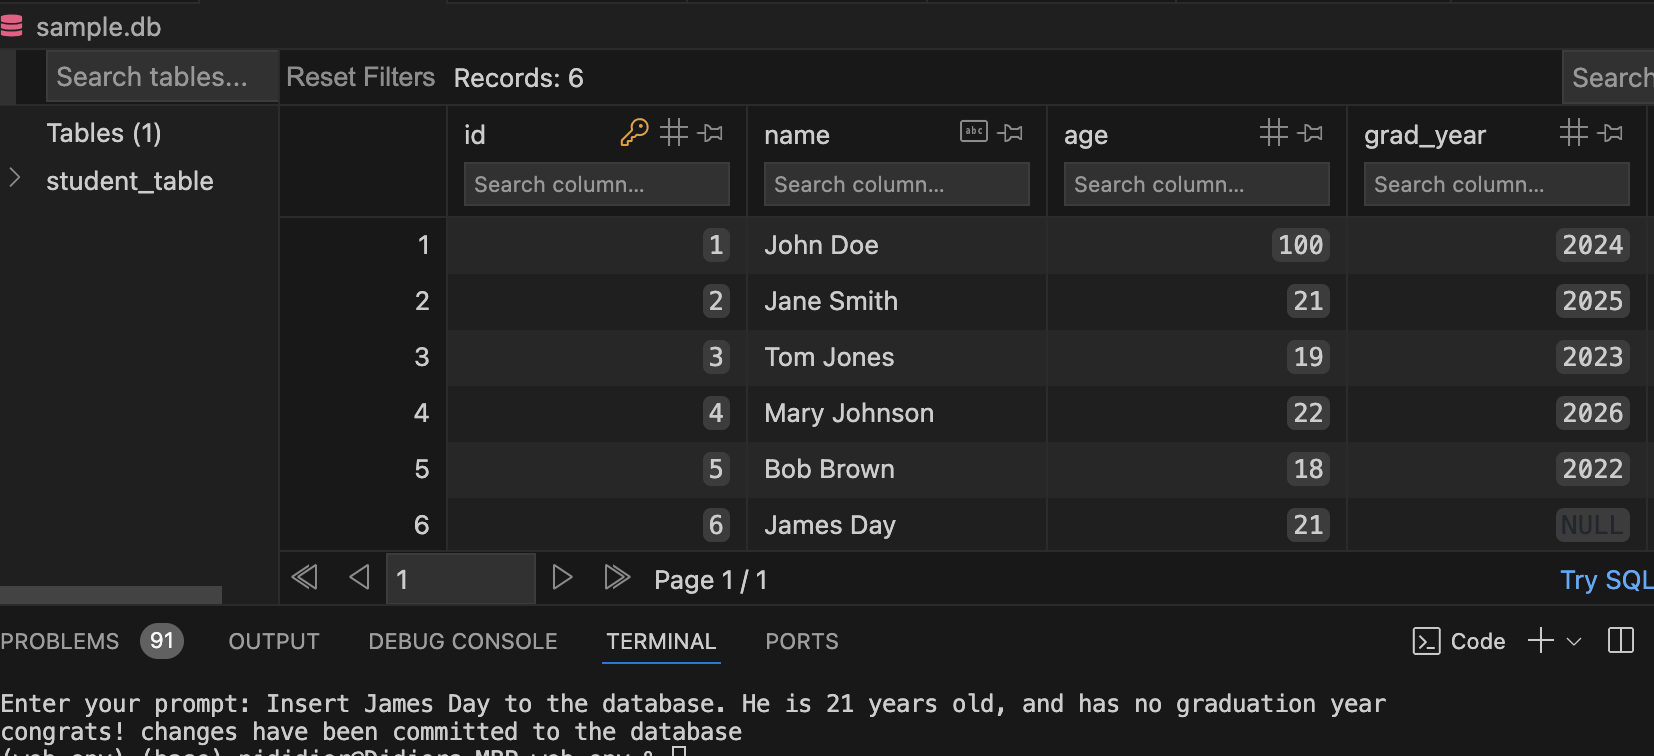1654x756 pixels.
Task: Go to the previous page of records
Action: pyautogui.click(x=359, y=577)
